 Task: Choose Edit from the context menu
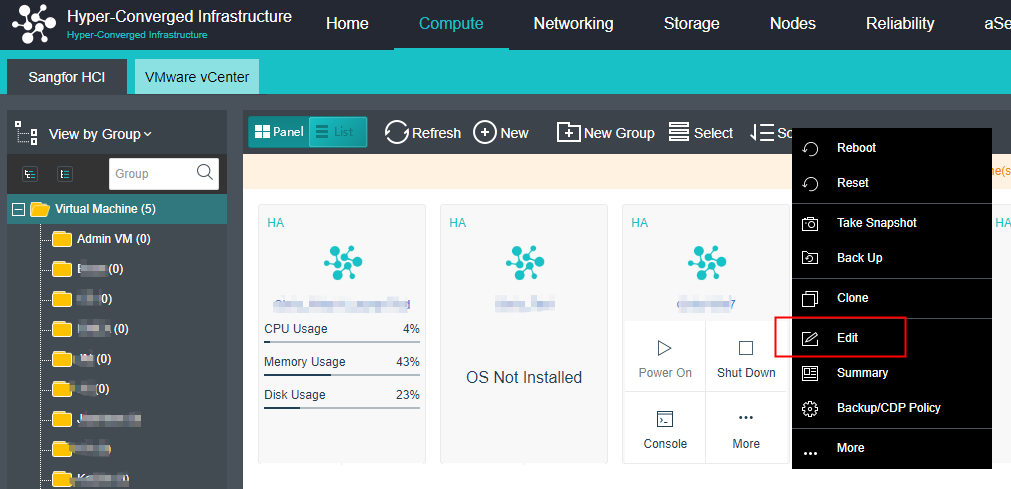click(847, 338)
